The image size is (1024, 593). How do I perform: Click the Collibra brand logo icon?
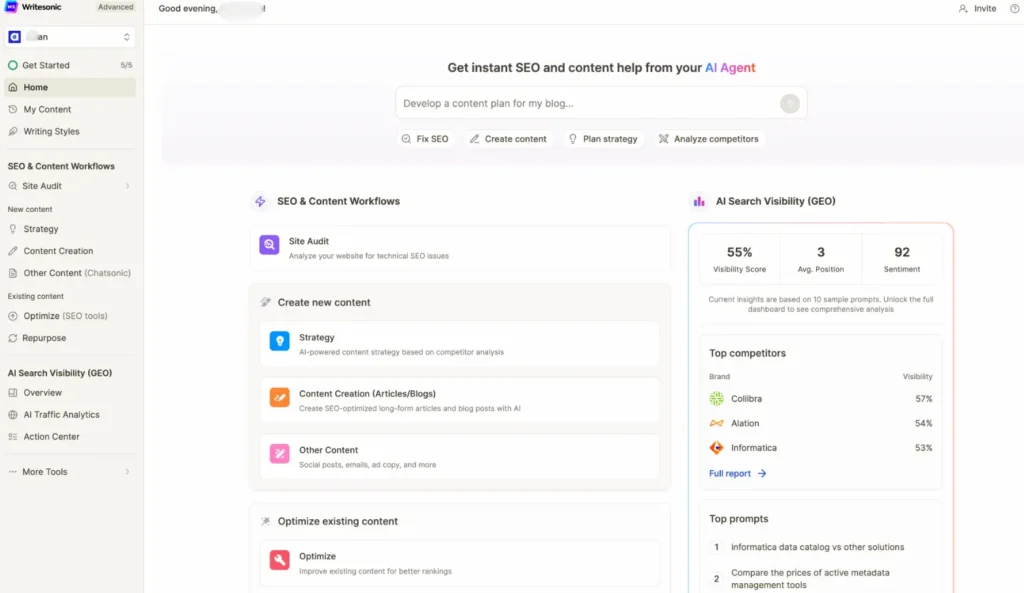point(716,399)
